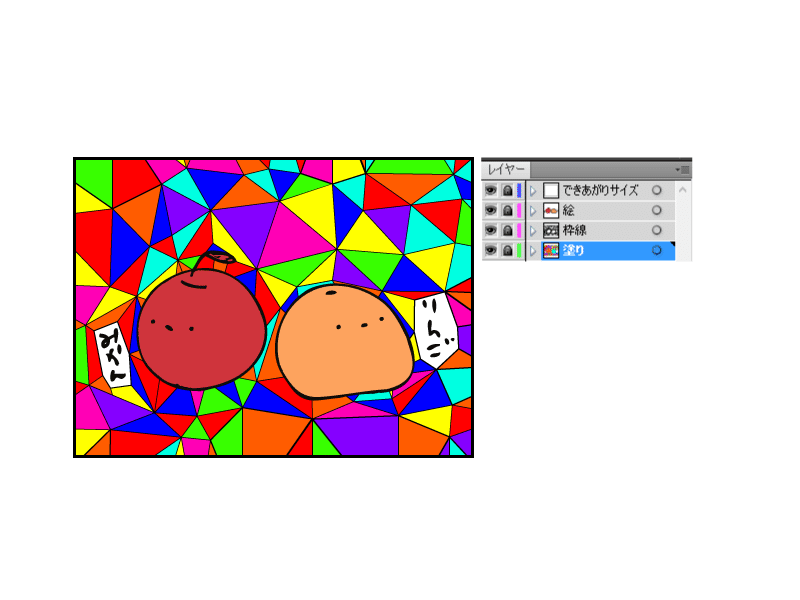Select the layer named 枠線
Viewport: 800px width, 600px height.
point(574,230)
